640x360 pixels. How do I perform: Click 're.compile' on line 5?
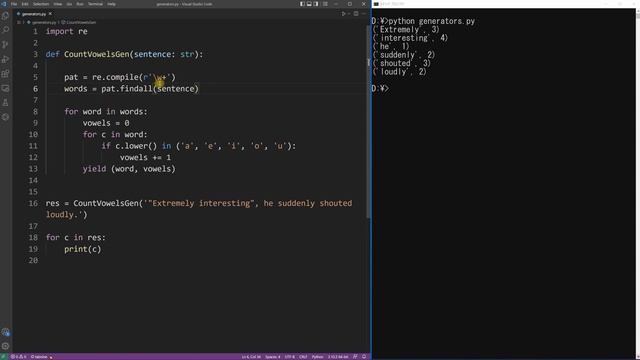point(116,77)
